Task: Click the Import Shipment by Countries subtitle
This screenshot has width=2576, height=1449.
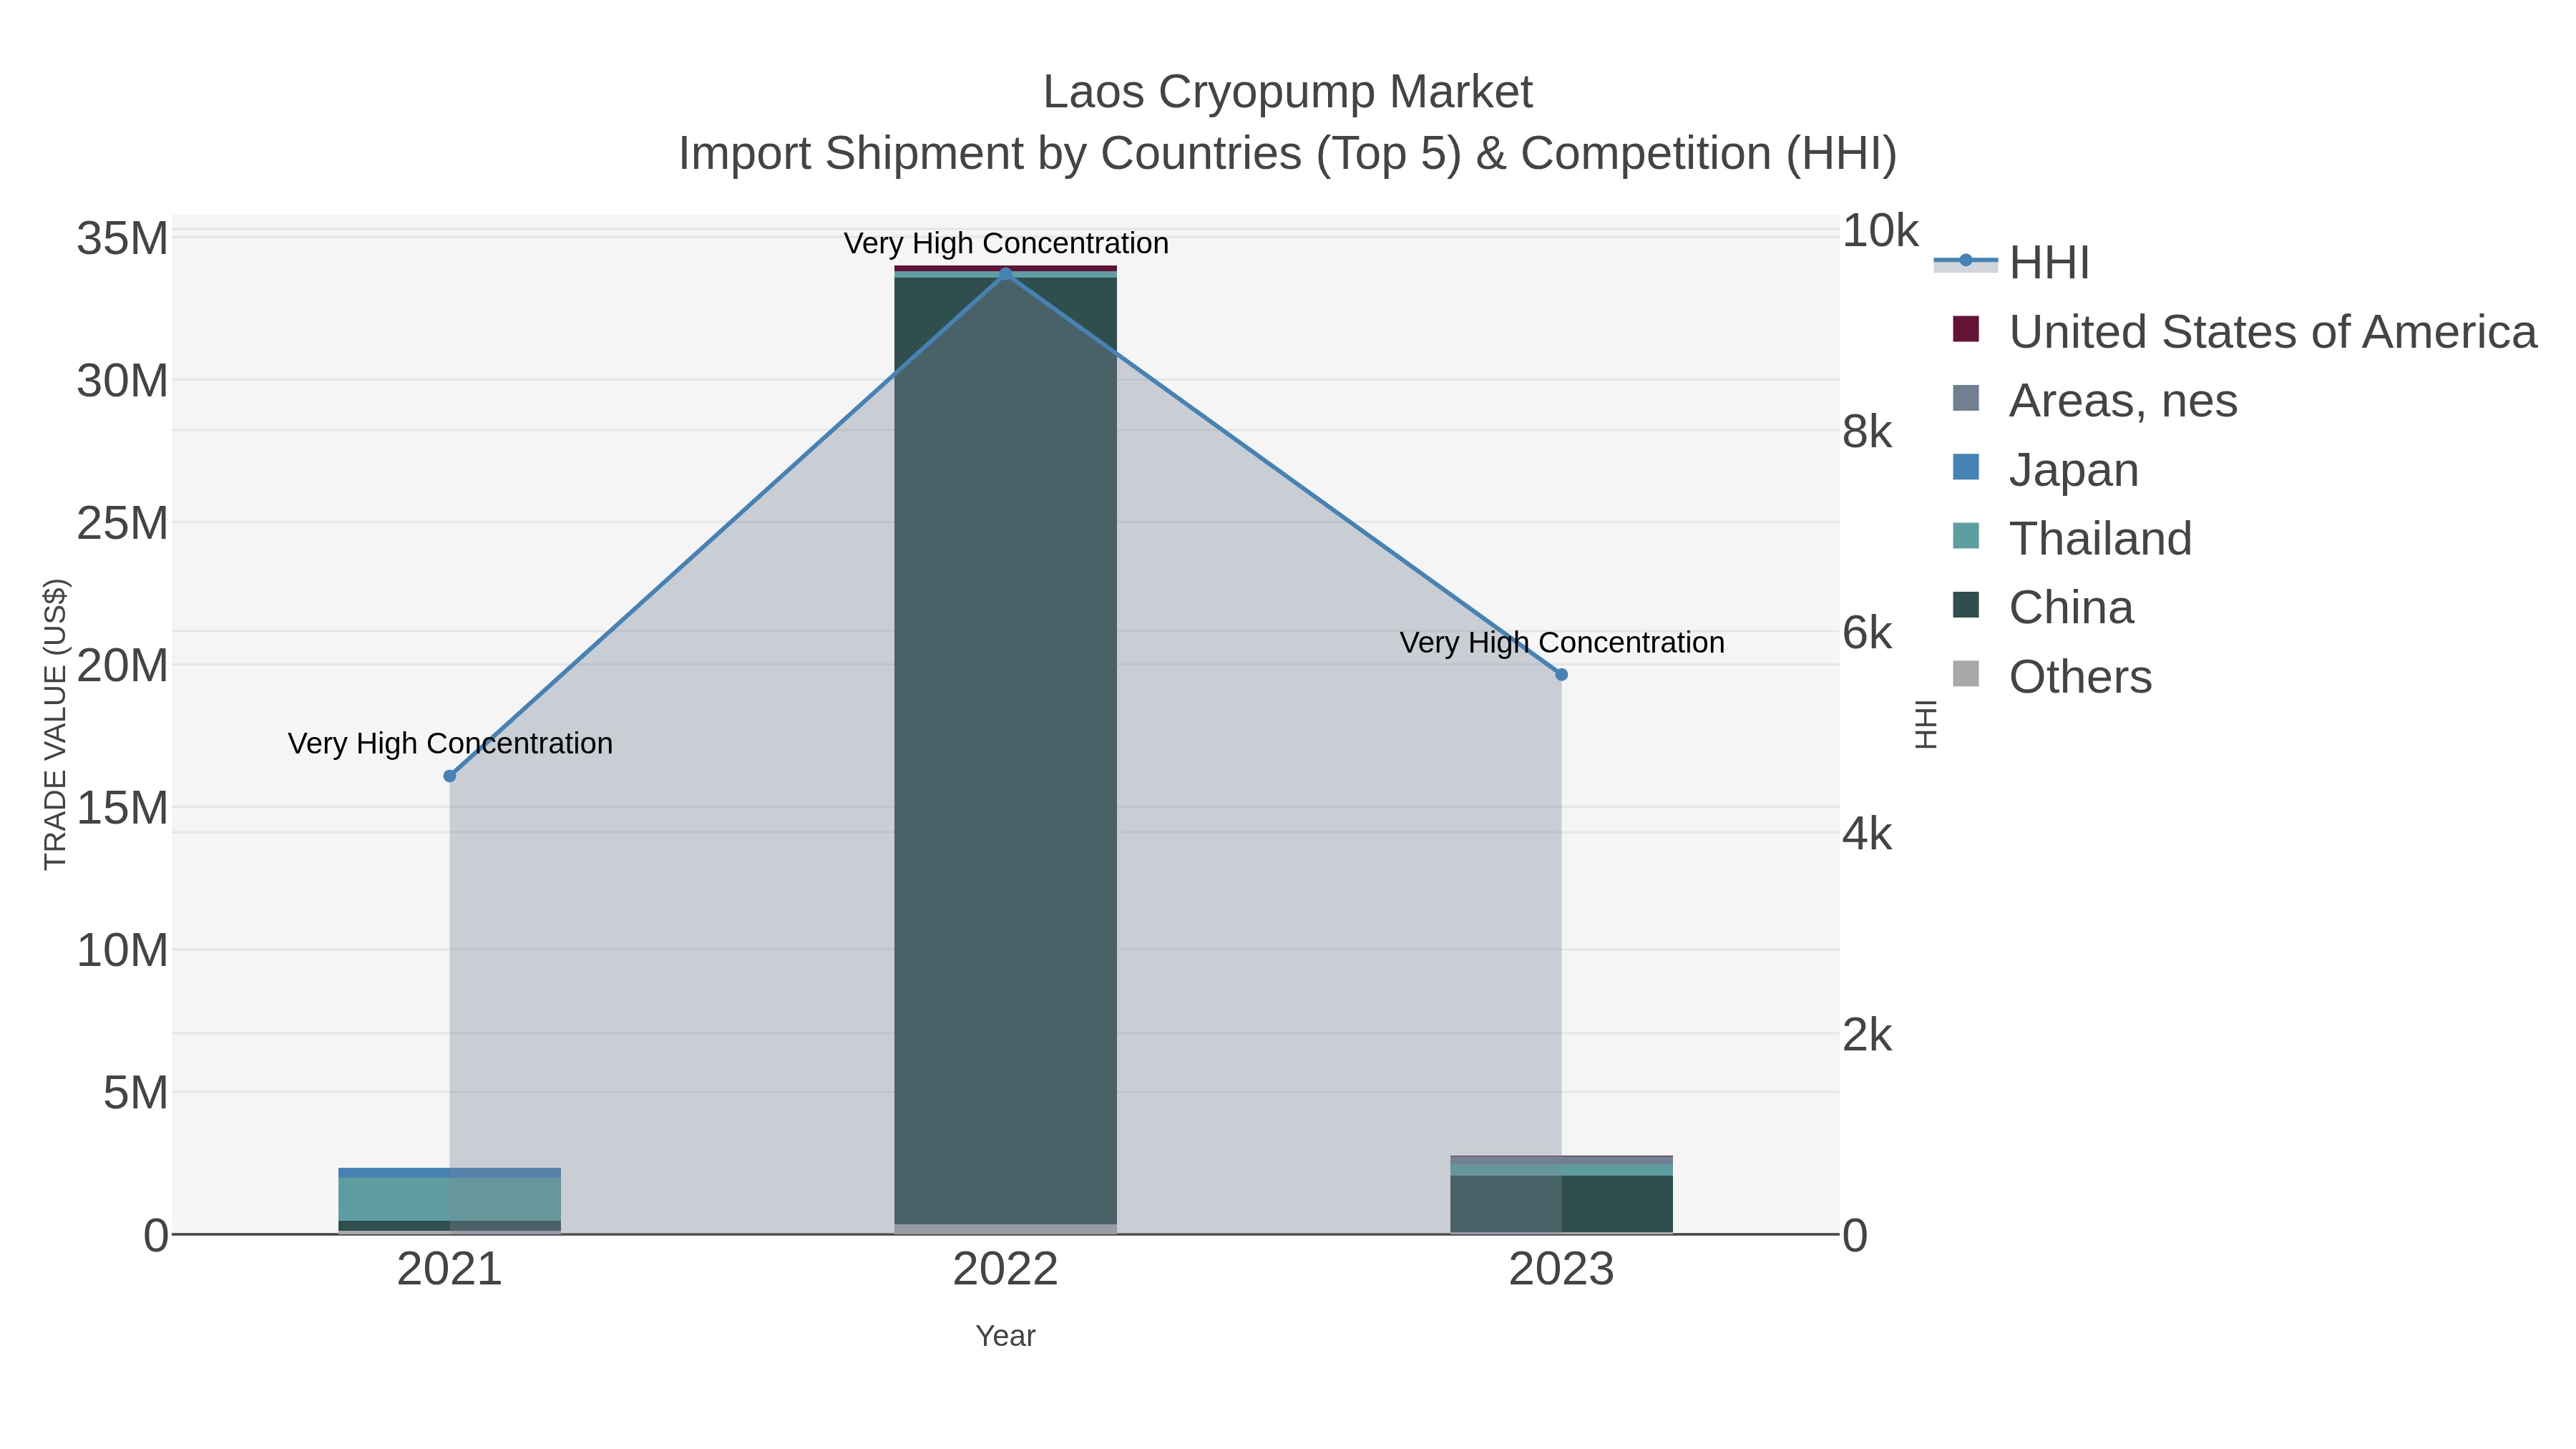Action: [x=1288, y=154]
